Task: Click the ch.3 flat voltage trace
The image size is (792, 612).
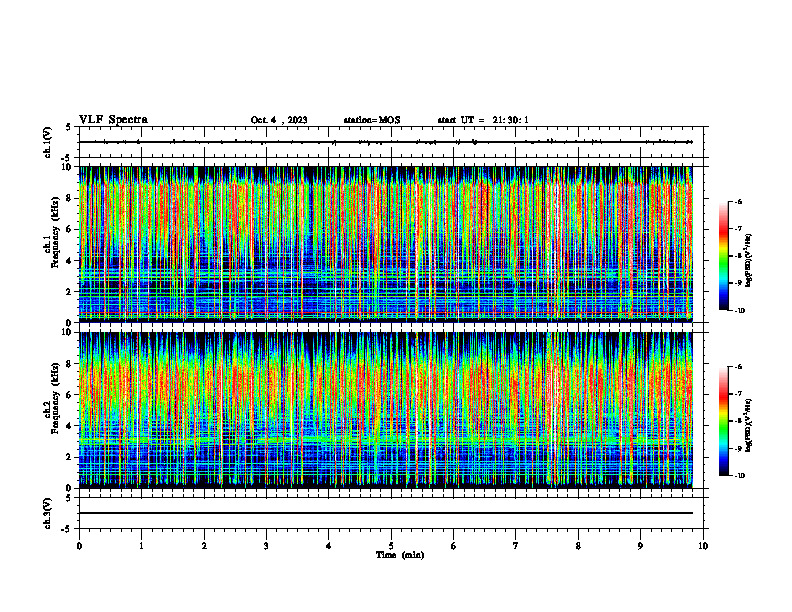Action: [x=386, y=513]
